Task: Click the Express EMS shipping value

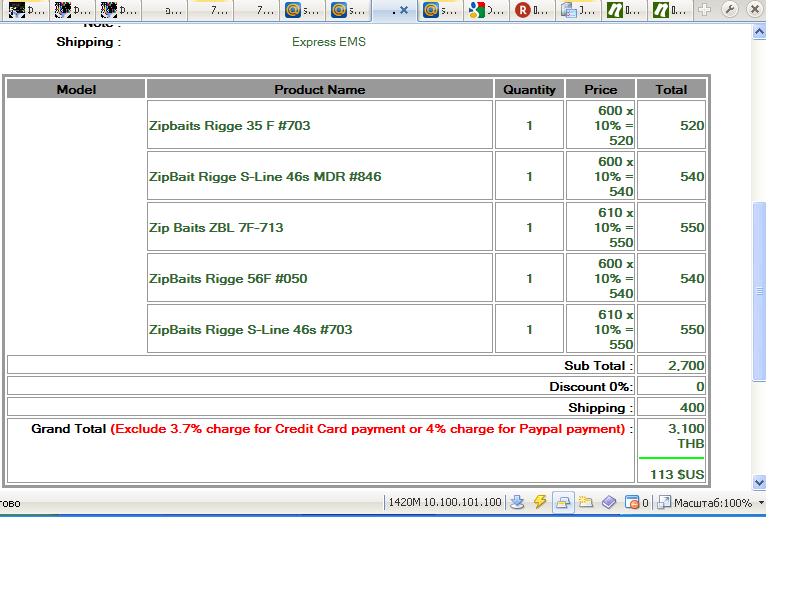Action: (329, 42)
